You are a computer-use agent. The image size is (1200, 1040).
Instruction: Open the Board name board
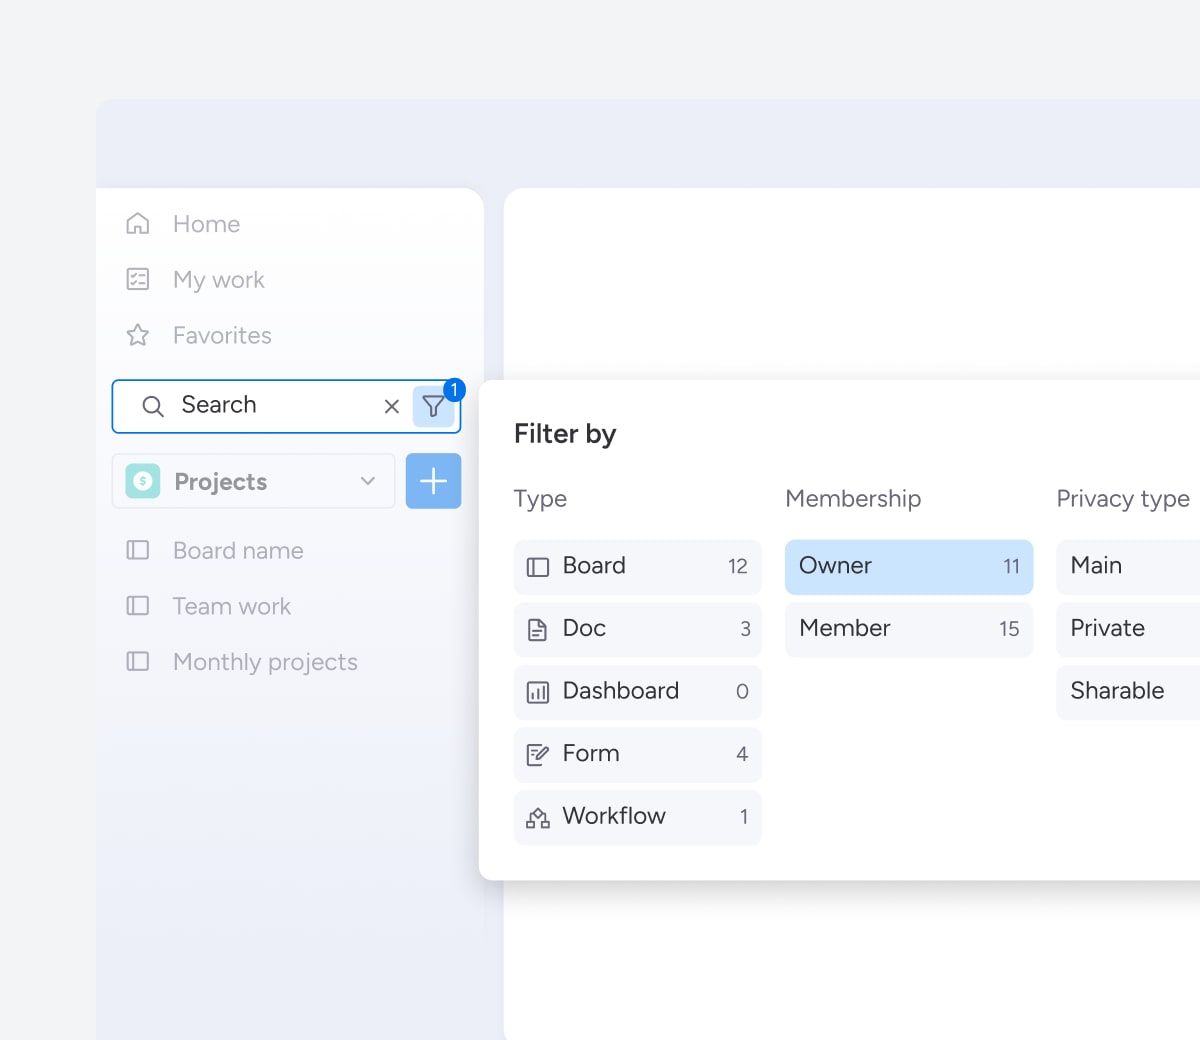(238, 551)
